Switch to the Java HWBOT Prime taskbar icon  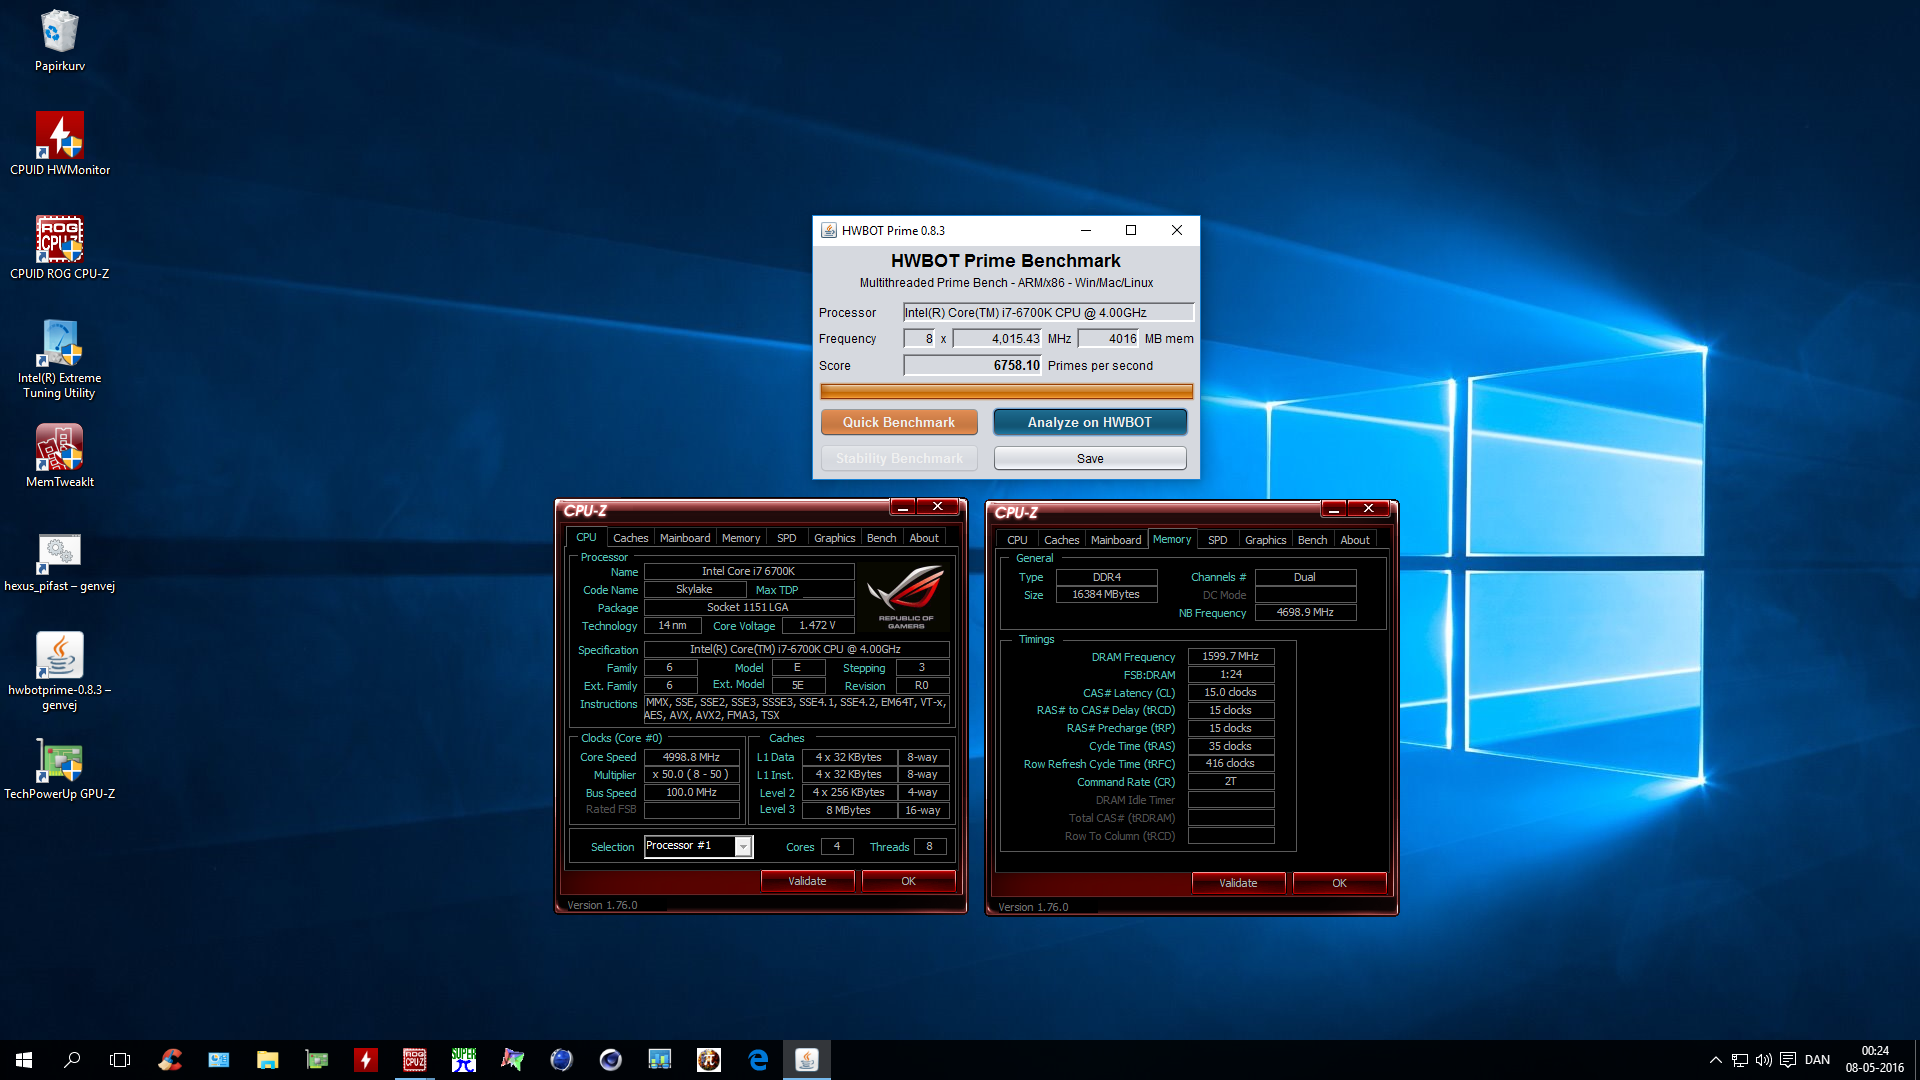807,1060
